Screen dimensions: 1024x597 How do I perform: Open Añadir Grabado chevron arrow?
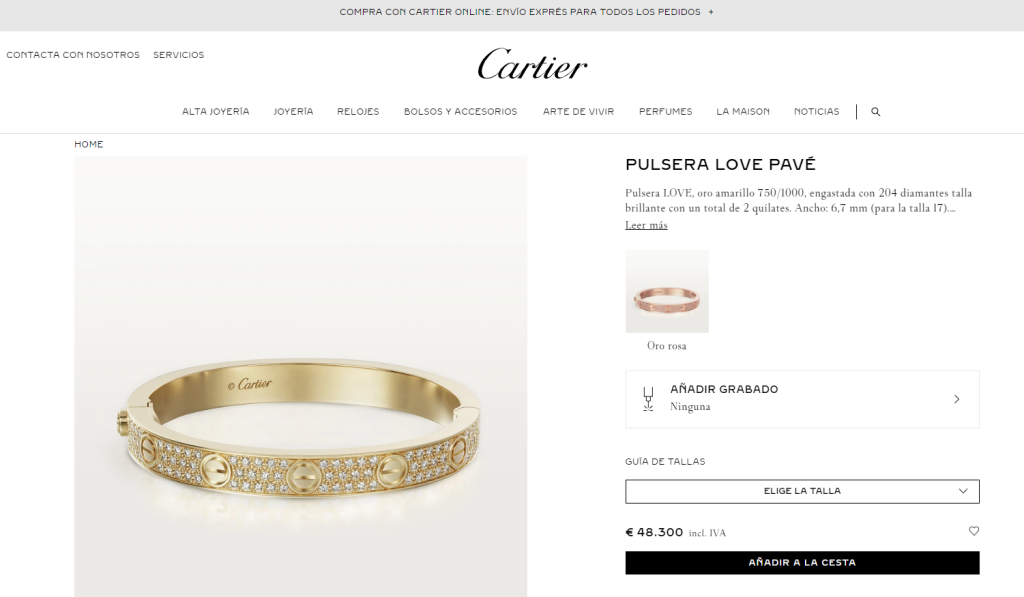pyautogui.click(x=957, y=399)
